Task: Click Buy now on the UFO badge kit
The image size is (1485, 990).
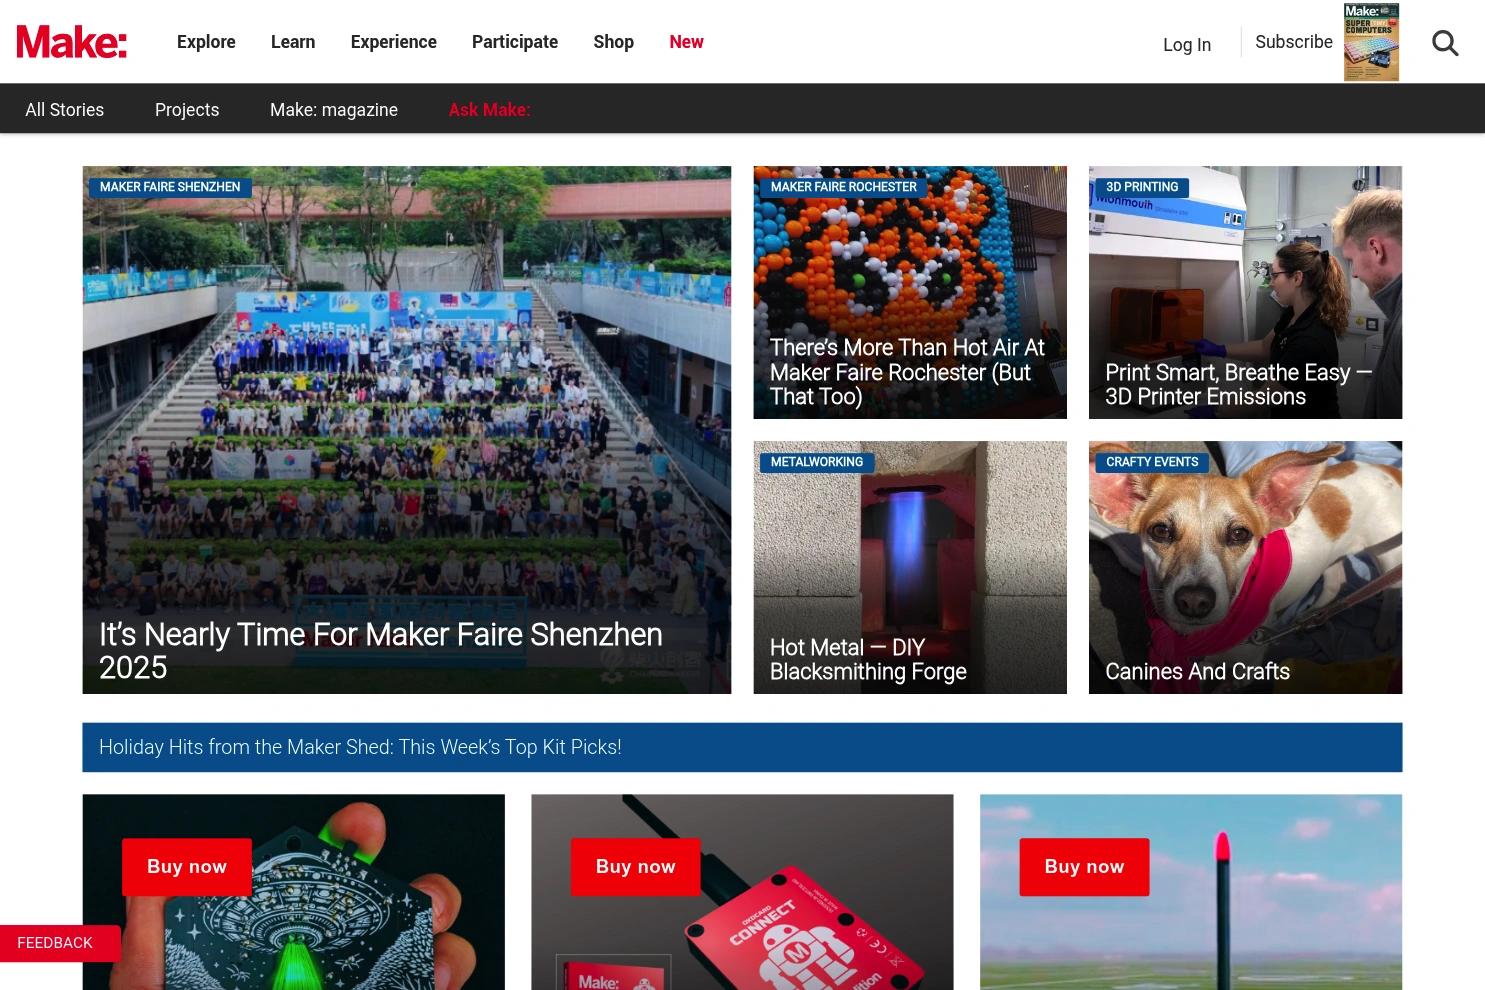Action: 187,867
